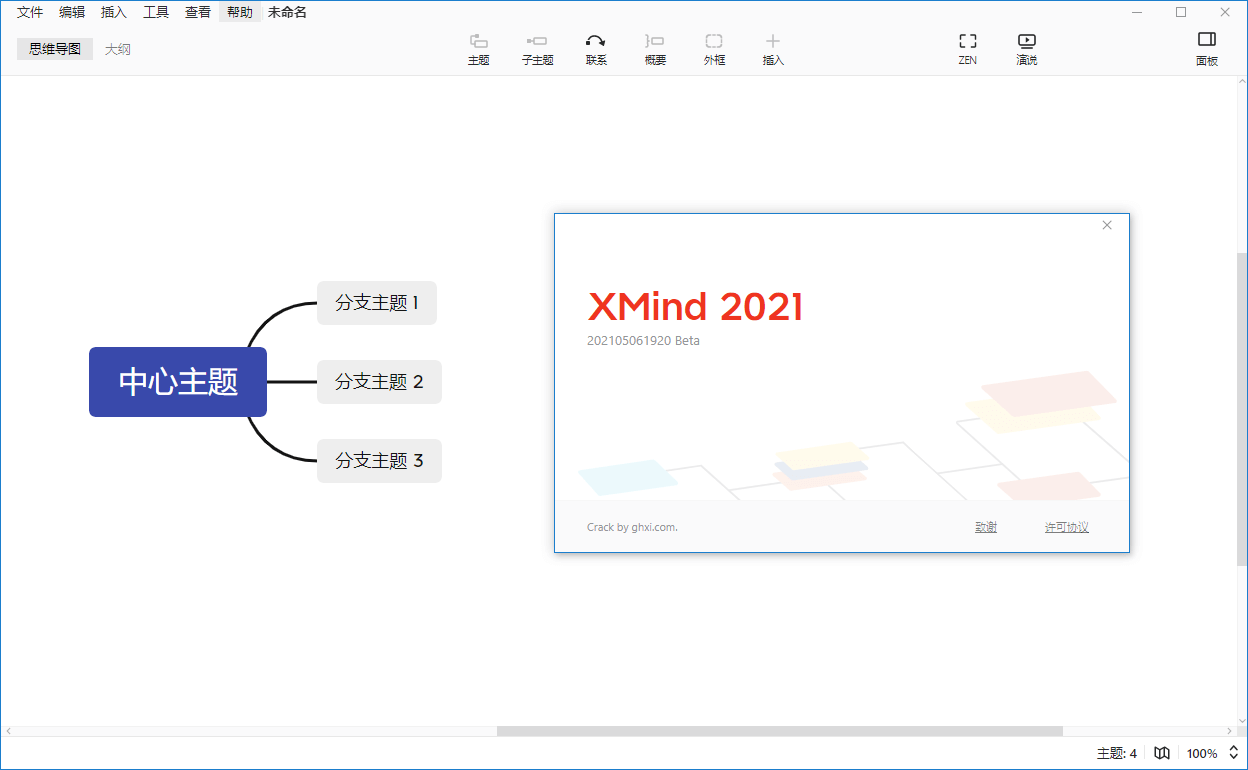The image size is (1248, 770).
Task: Close the XMind 2021 about dialog
Action: (1107, 225)
